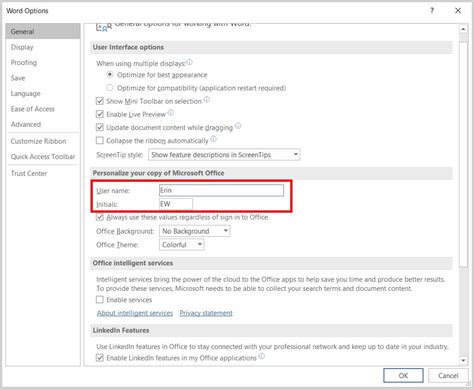Click the Cancel button
This screenshot has width=474, height=389.
coord(448,375)
